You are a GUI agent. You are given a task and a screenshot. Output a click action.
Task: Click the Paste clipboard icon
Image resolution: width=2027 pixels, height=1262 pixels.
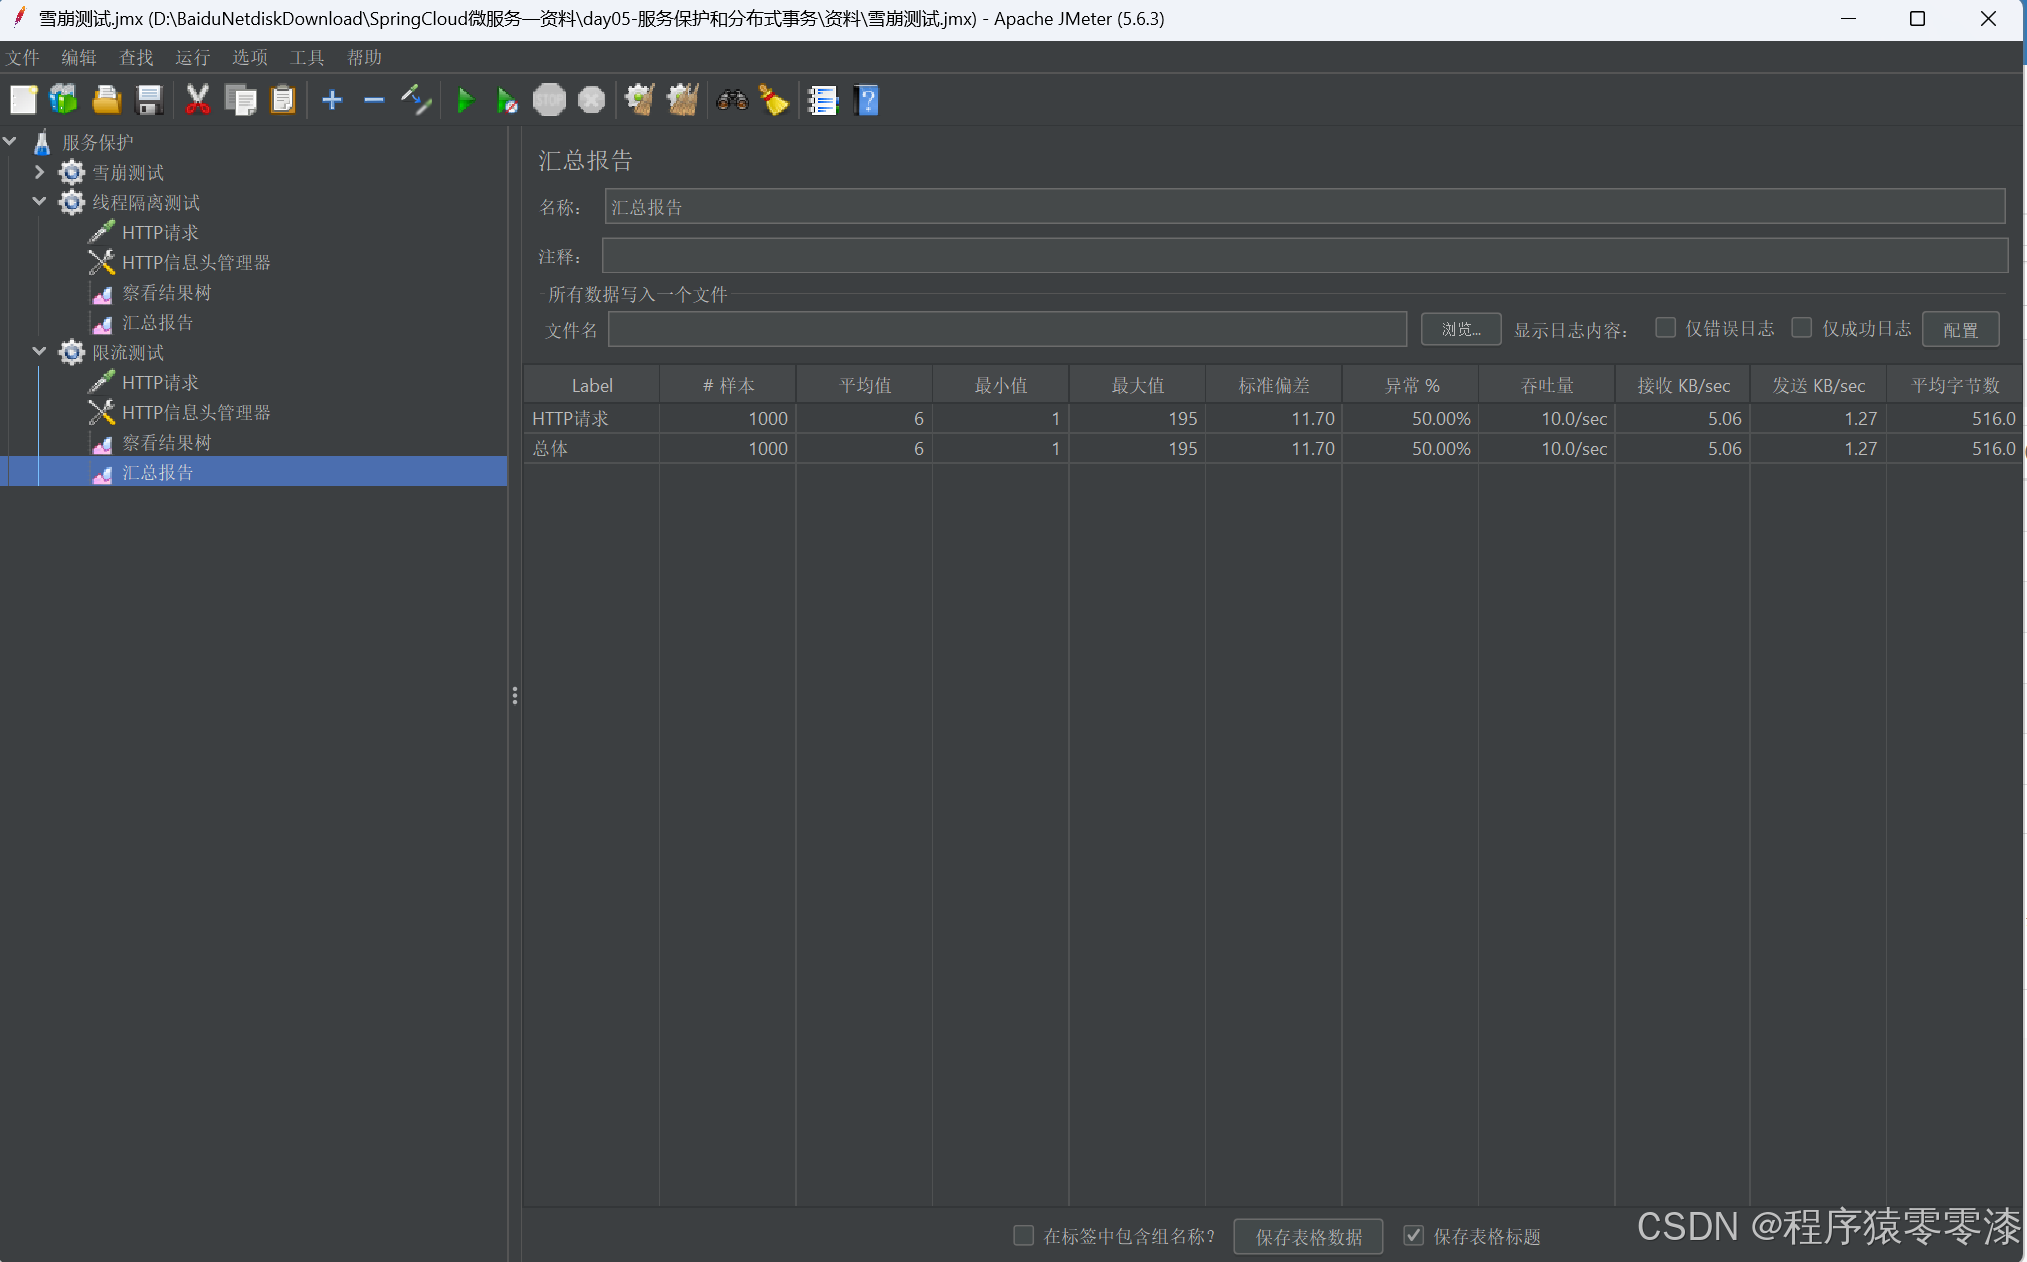[283, 100]
